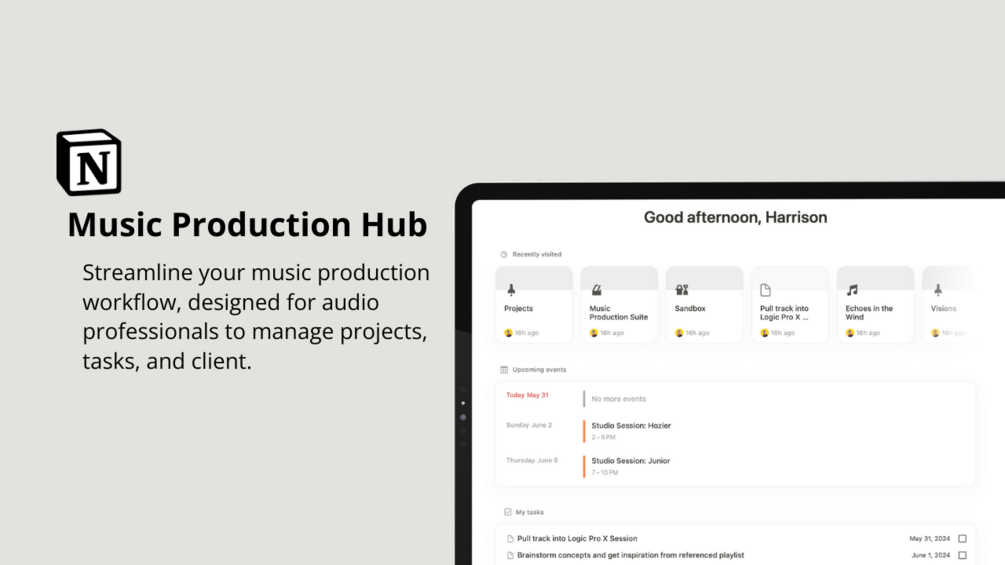Click the calendar icon beside Upcoming events
This screenshot has width=1005, height=565.
(504, 370)
